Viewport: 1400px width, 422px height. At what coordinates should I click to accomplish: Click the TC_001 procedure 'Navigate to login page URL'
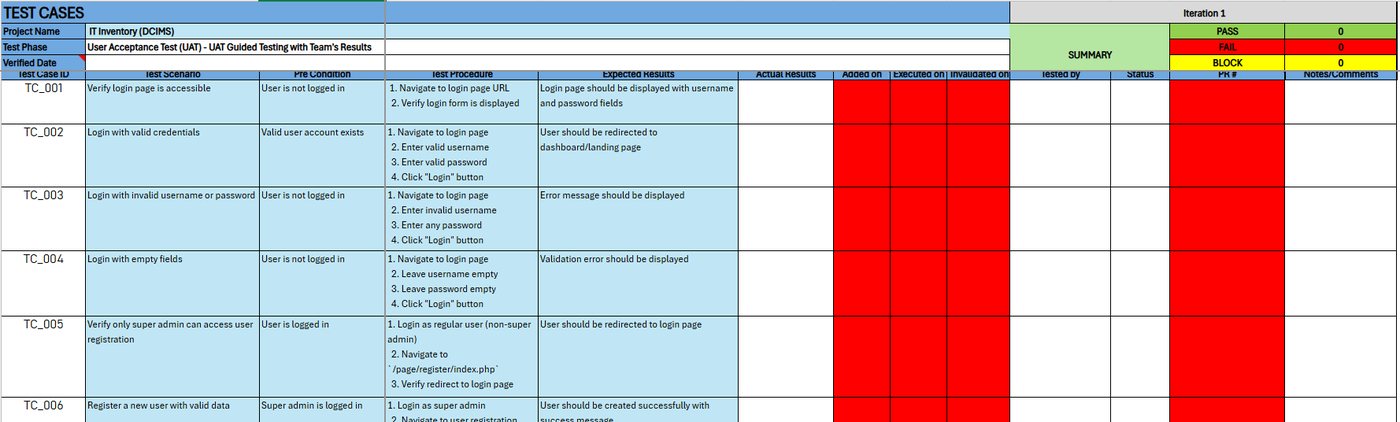(x=461, y=102)
